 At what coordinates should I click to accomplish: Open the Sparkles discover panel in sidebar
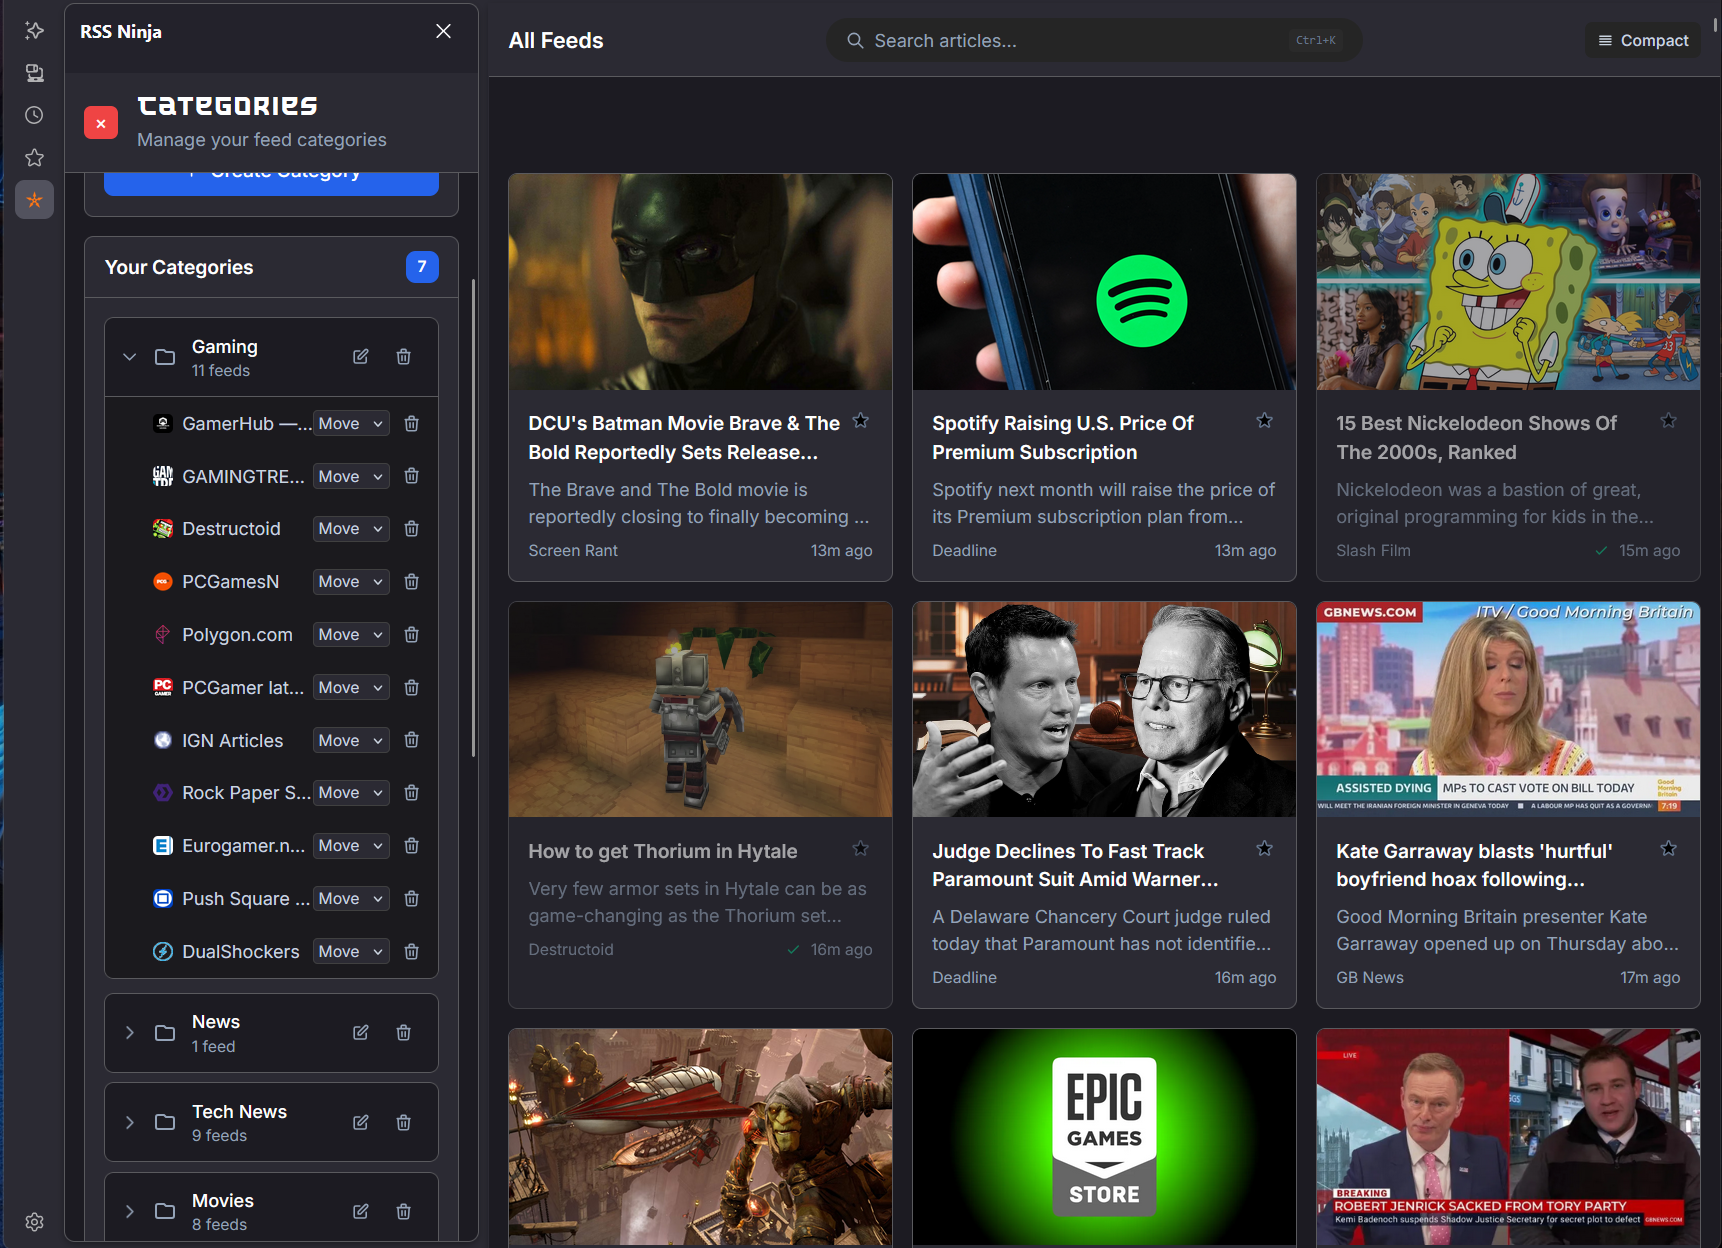coord(34,30)
